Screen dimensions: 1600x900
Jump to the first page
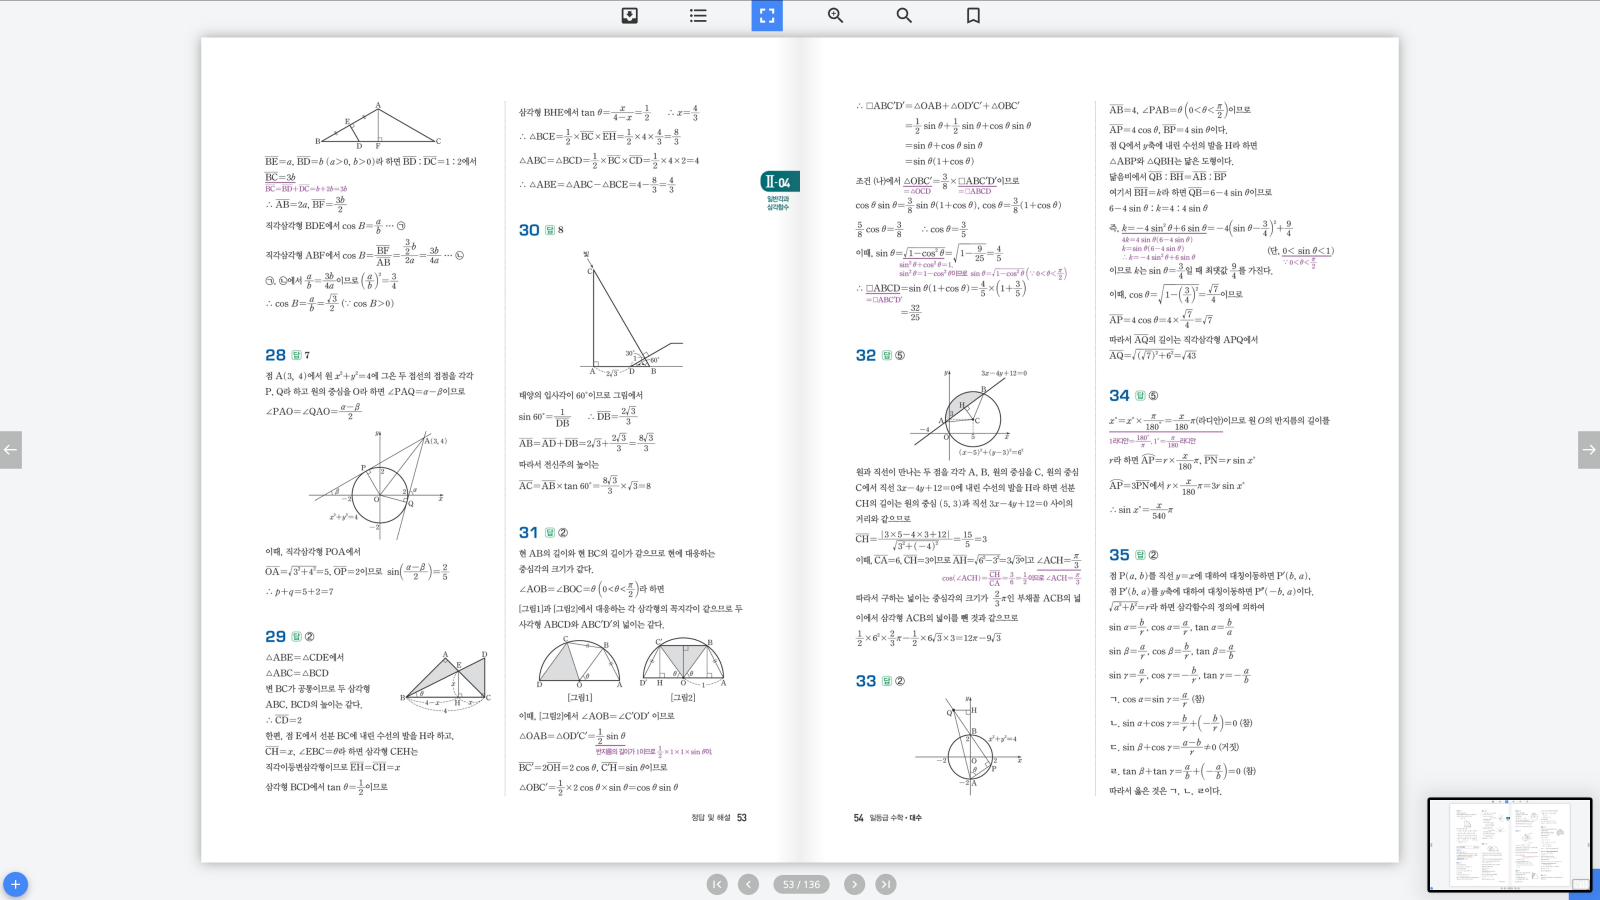717,884
